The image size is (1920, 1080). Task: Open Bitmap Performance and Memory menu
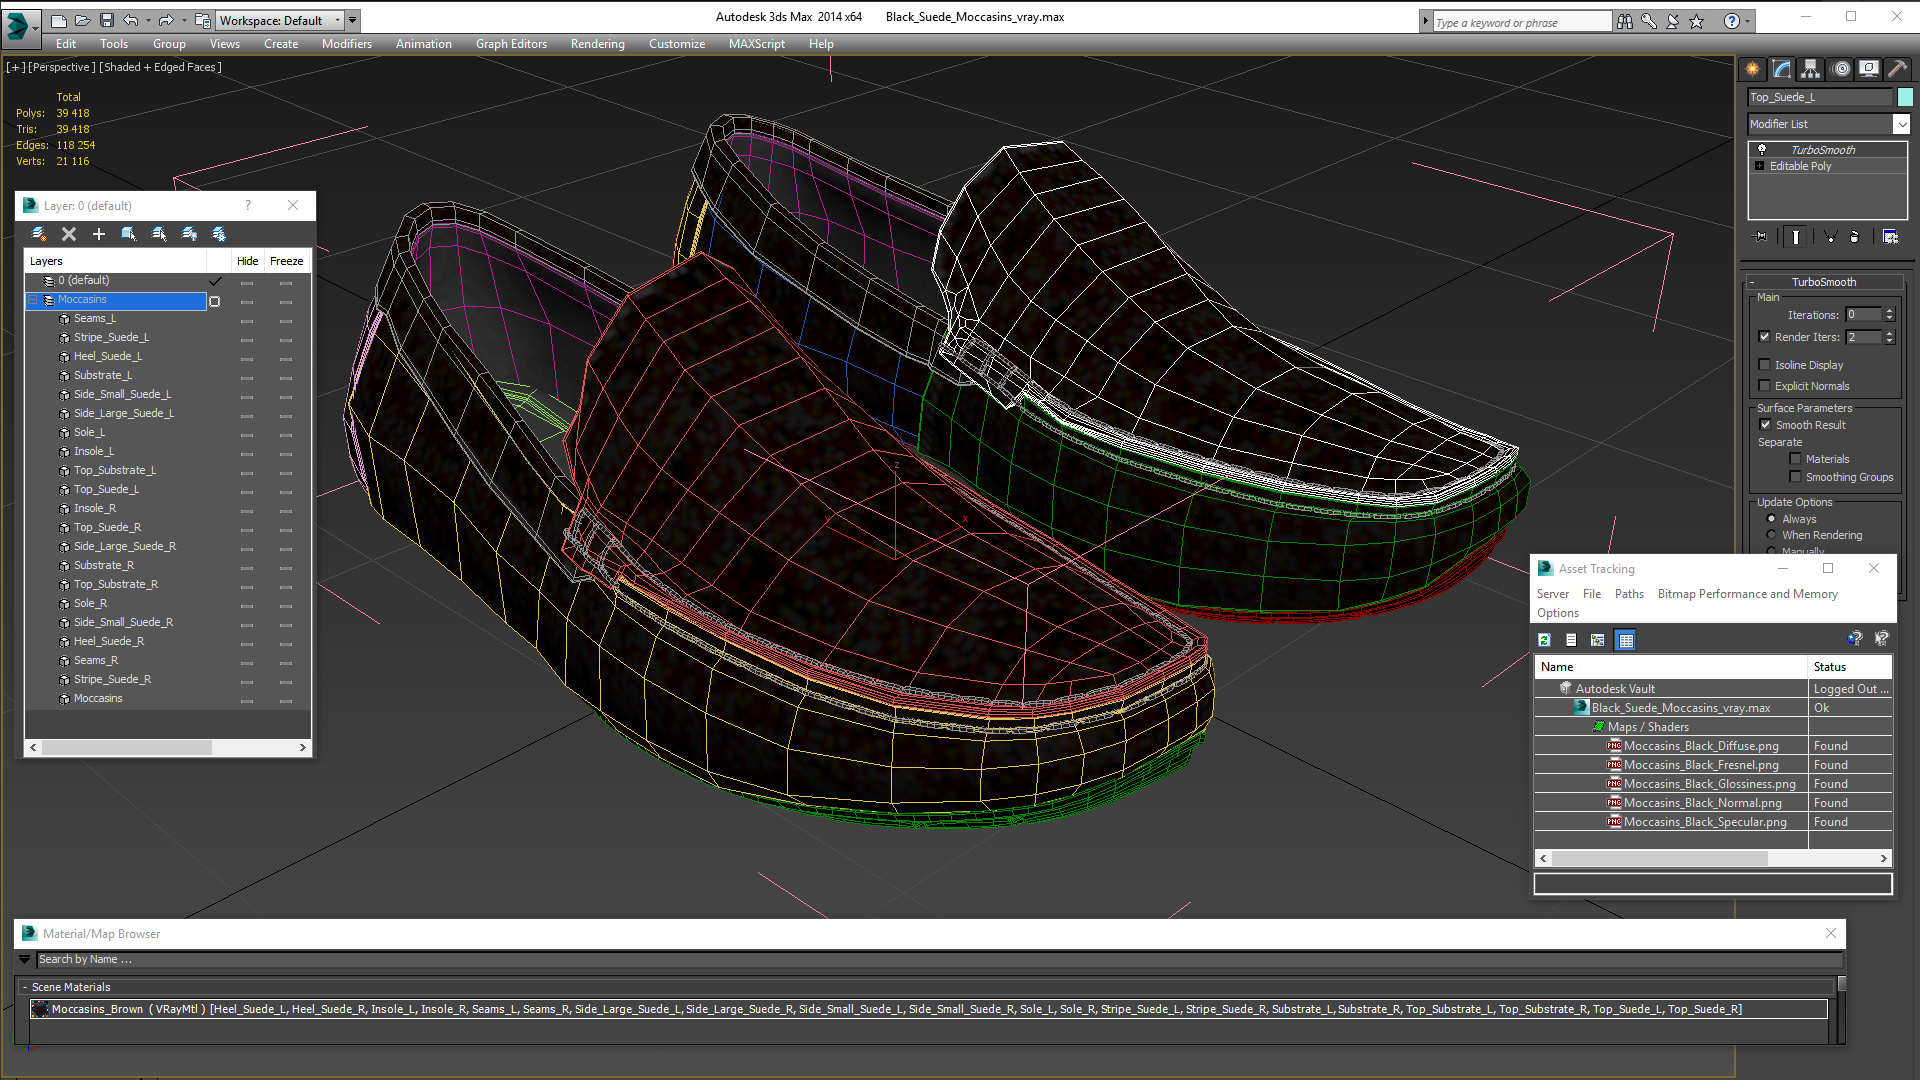(1747, 594)
